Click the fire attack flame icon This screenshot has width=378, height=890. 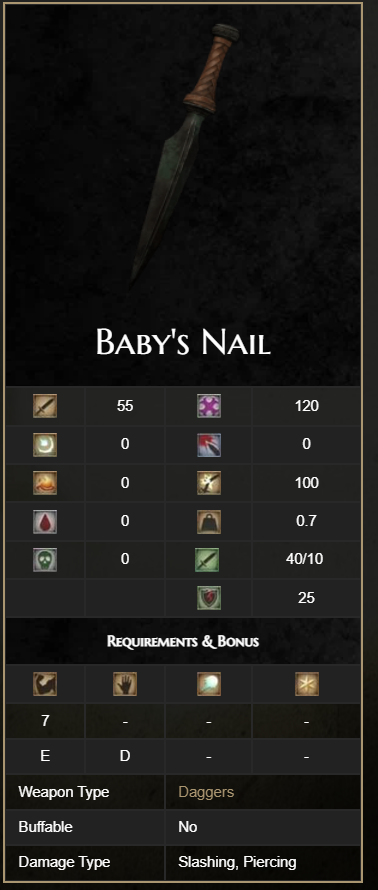(45, 482)
